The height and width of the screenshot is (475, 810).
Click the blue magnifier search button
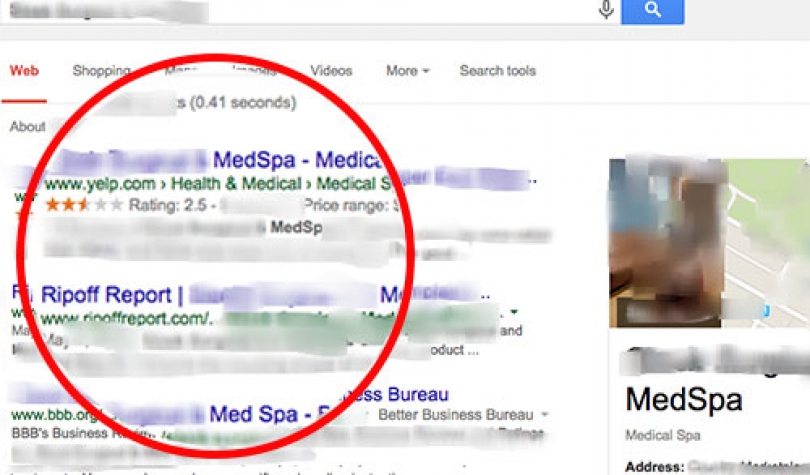[x=652, y=11]
